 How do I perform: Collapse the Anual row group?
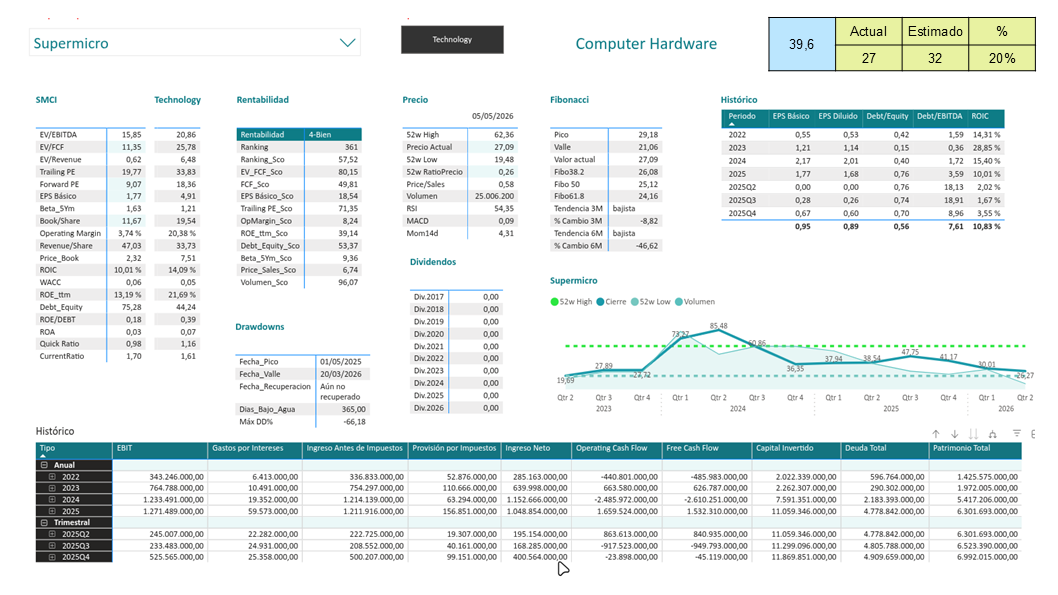pyautogui.click(x=44, y=465)
